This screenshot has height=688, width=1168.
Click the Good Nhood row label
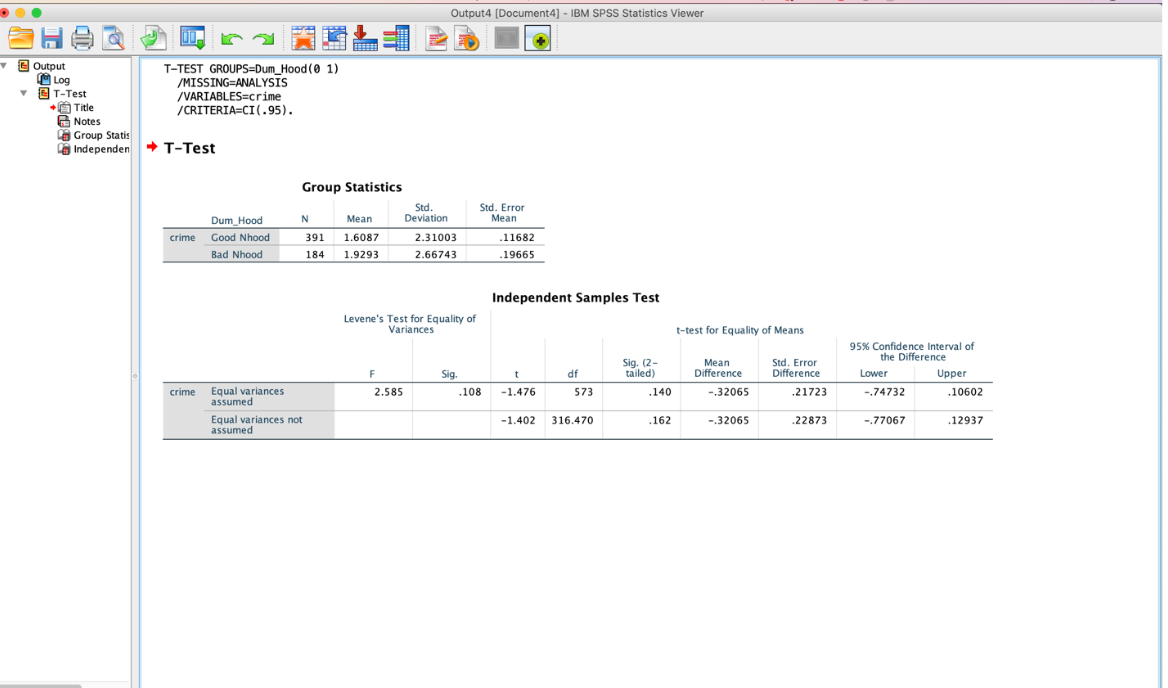pos(240,238)
